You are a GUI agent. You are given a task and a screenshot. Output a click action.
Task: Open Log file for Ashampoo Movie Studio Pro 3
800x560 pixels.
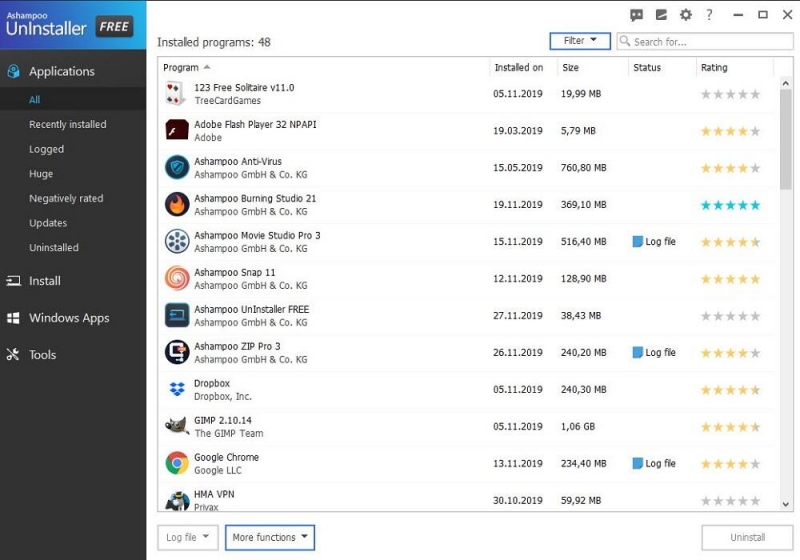(x=654, y=242)
